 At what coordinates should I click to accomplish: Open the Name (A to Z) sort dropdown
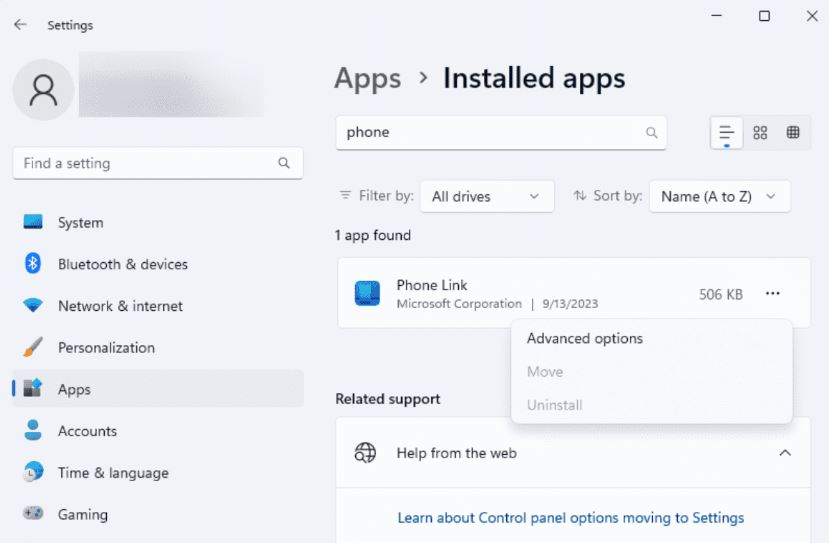[720, 197]
